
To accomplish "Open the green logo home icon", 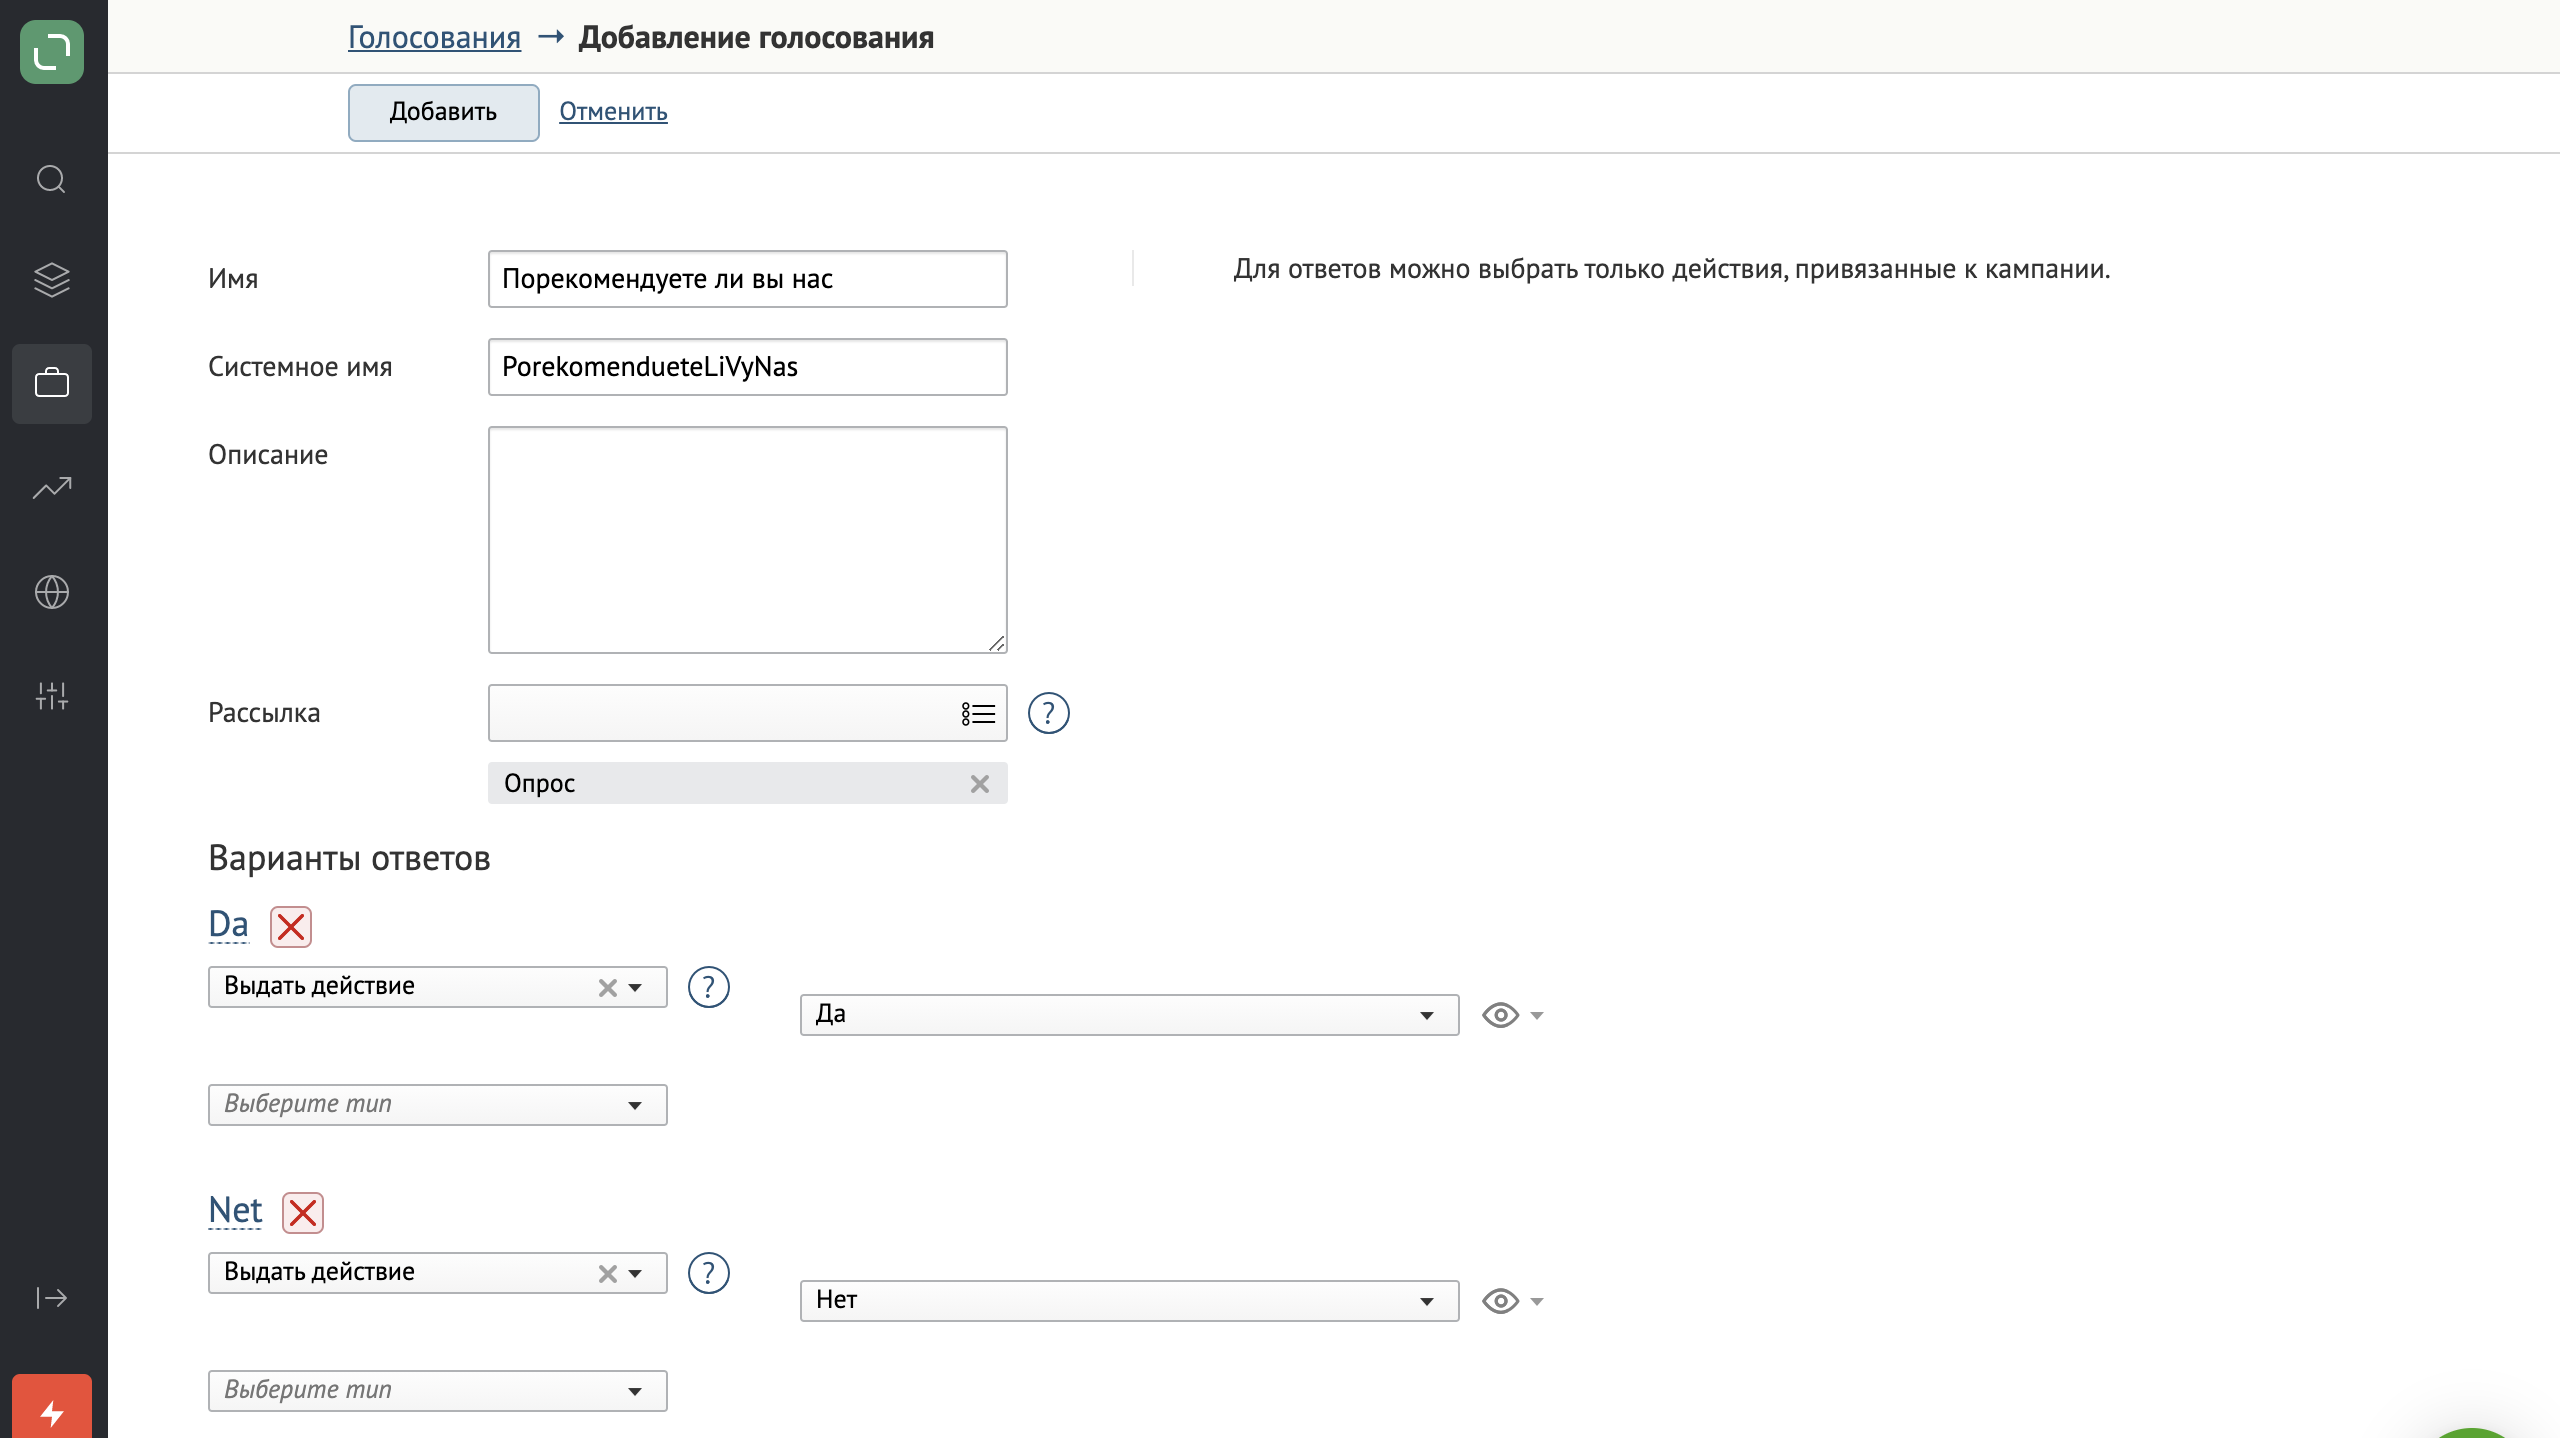I will [x=52, y=52].
